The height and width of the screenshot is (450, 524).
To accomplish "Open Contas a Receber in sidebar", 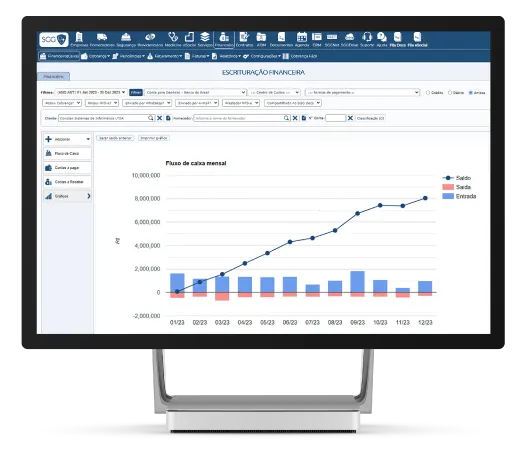I will [68, 182].
